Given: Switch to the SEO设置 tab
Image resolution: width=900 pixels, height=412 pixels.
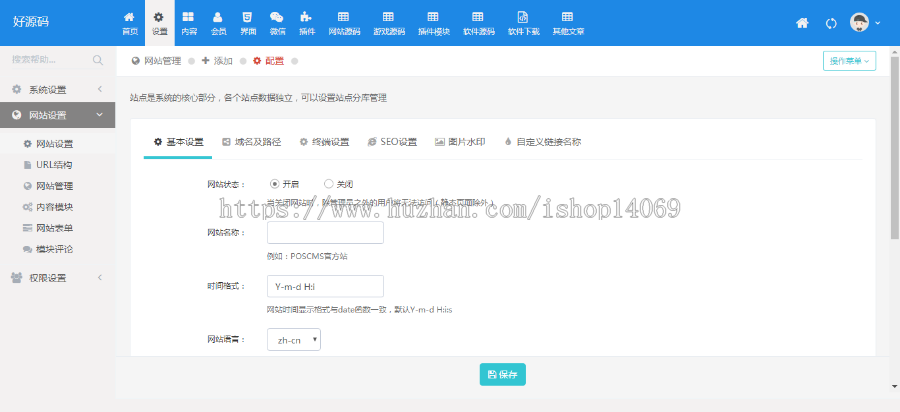Looking at the screenshot, I should [x=391, y=142].
